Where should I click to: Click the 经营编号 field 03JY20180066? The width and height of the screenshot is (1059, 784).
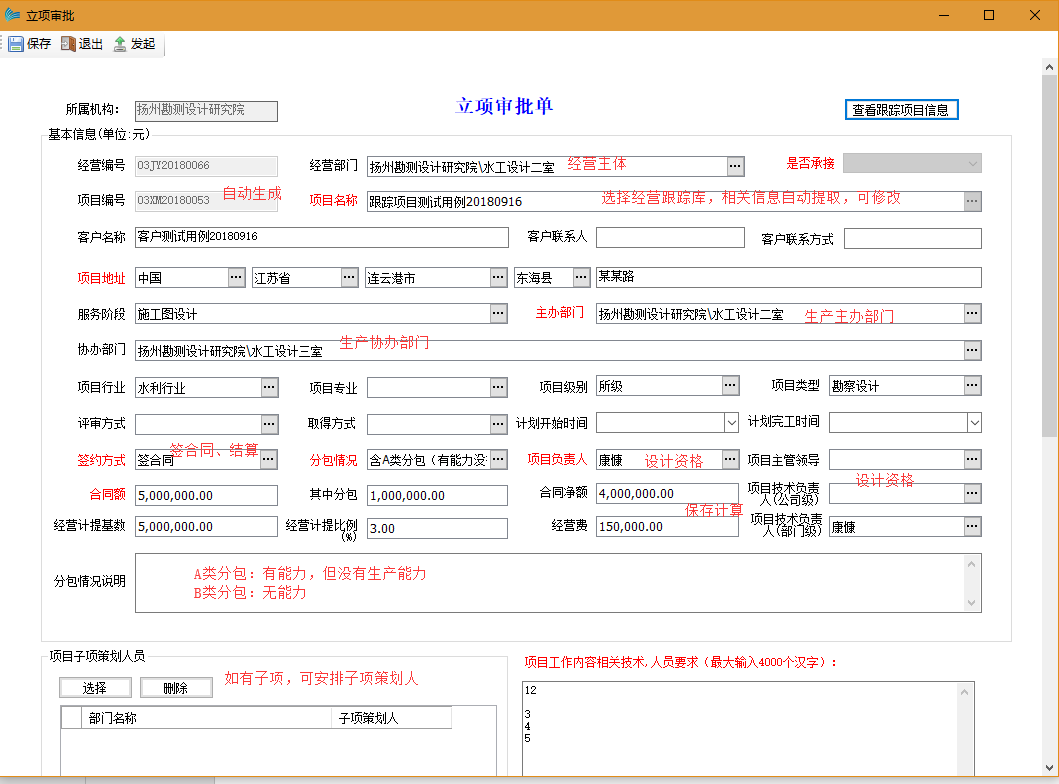point(206,166)
